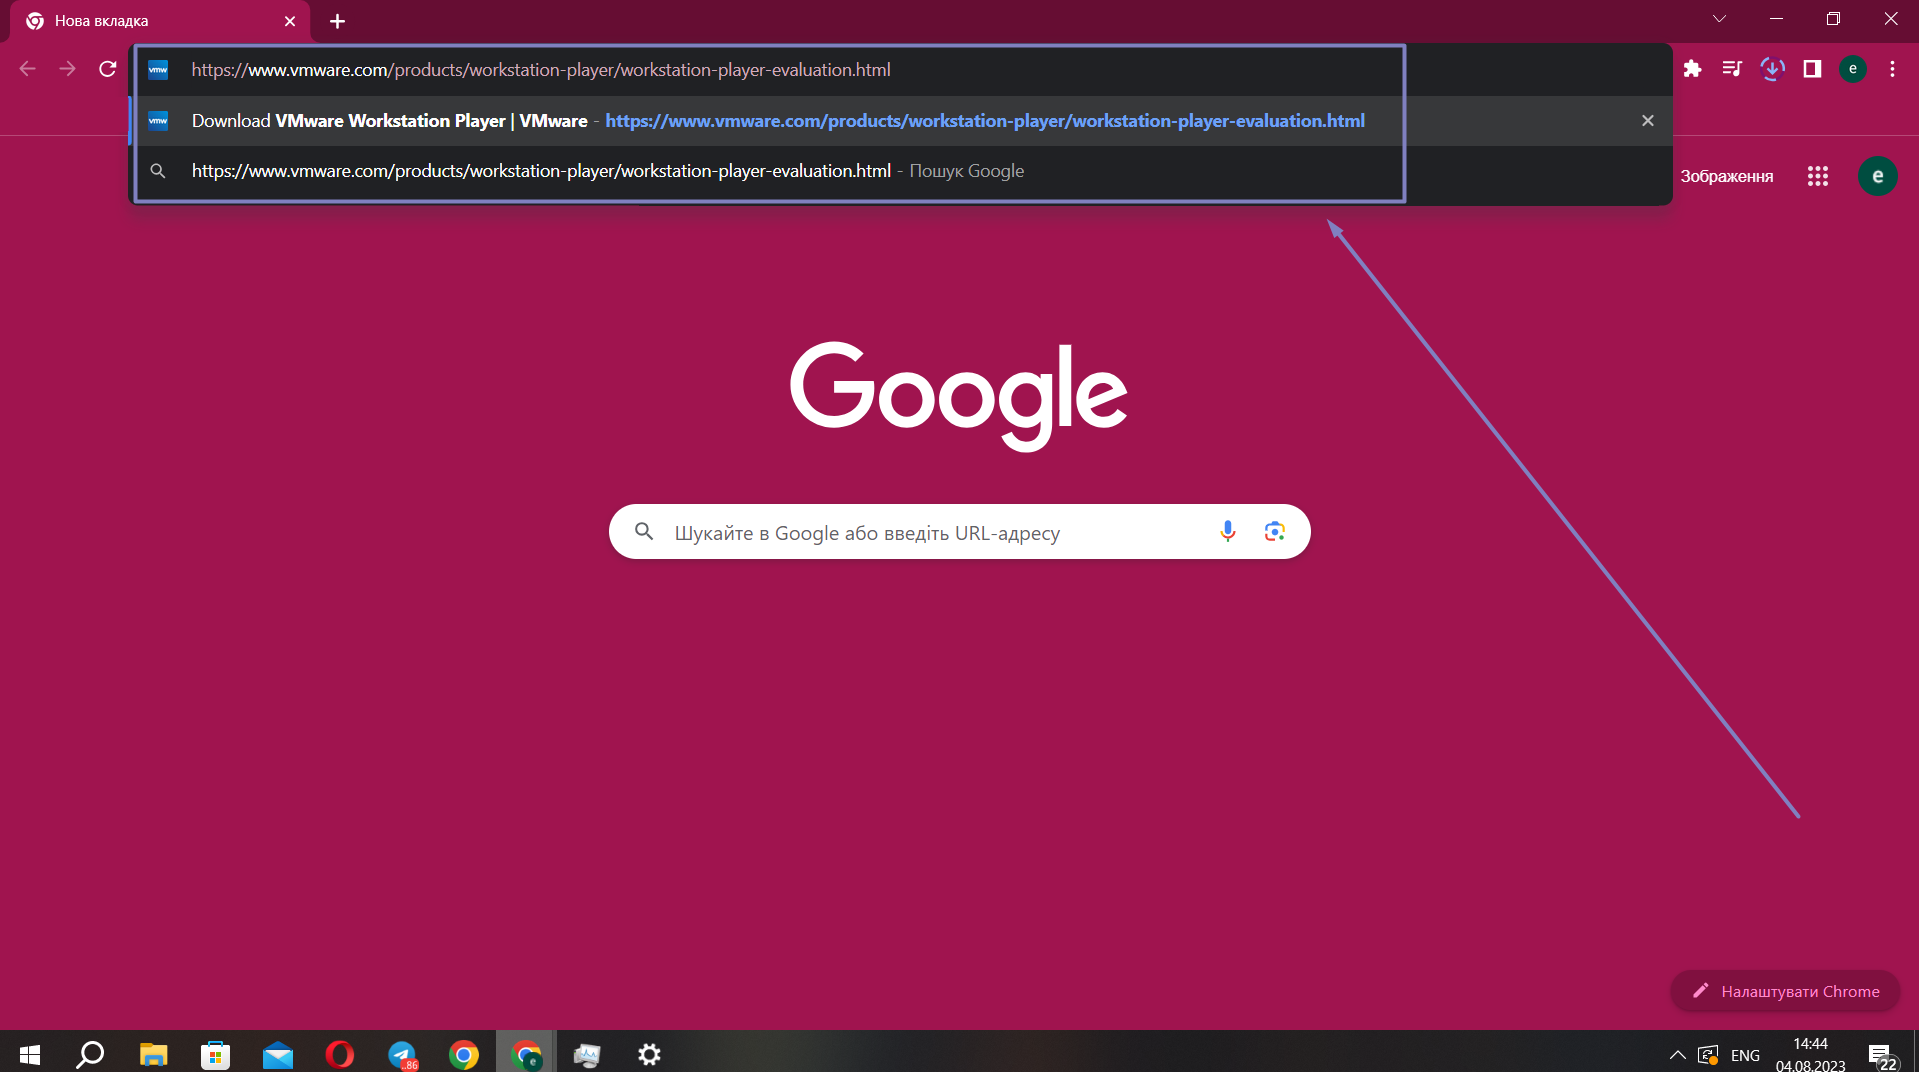Open the first Chrome icon in taskbar
1919x1072 pixels.
(464, 1054)
